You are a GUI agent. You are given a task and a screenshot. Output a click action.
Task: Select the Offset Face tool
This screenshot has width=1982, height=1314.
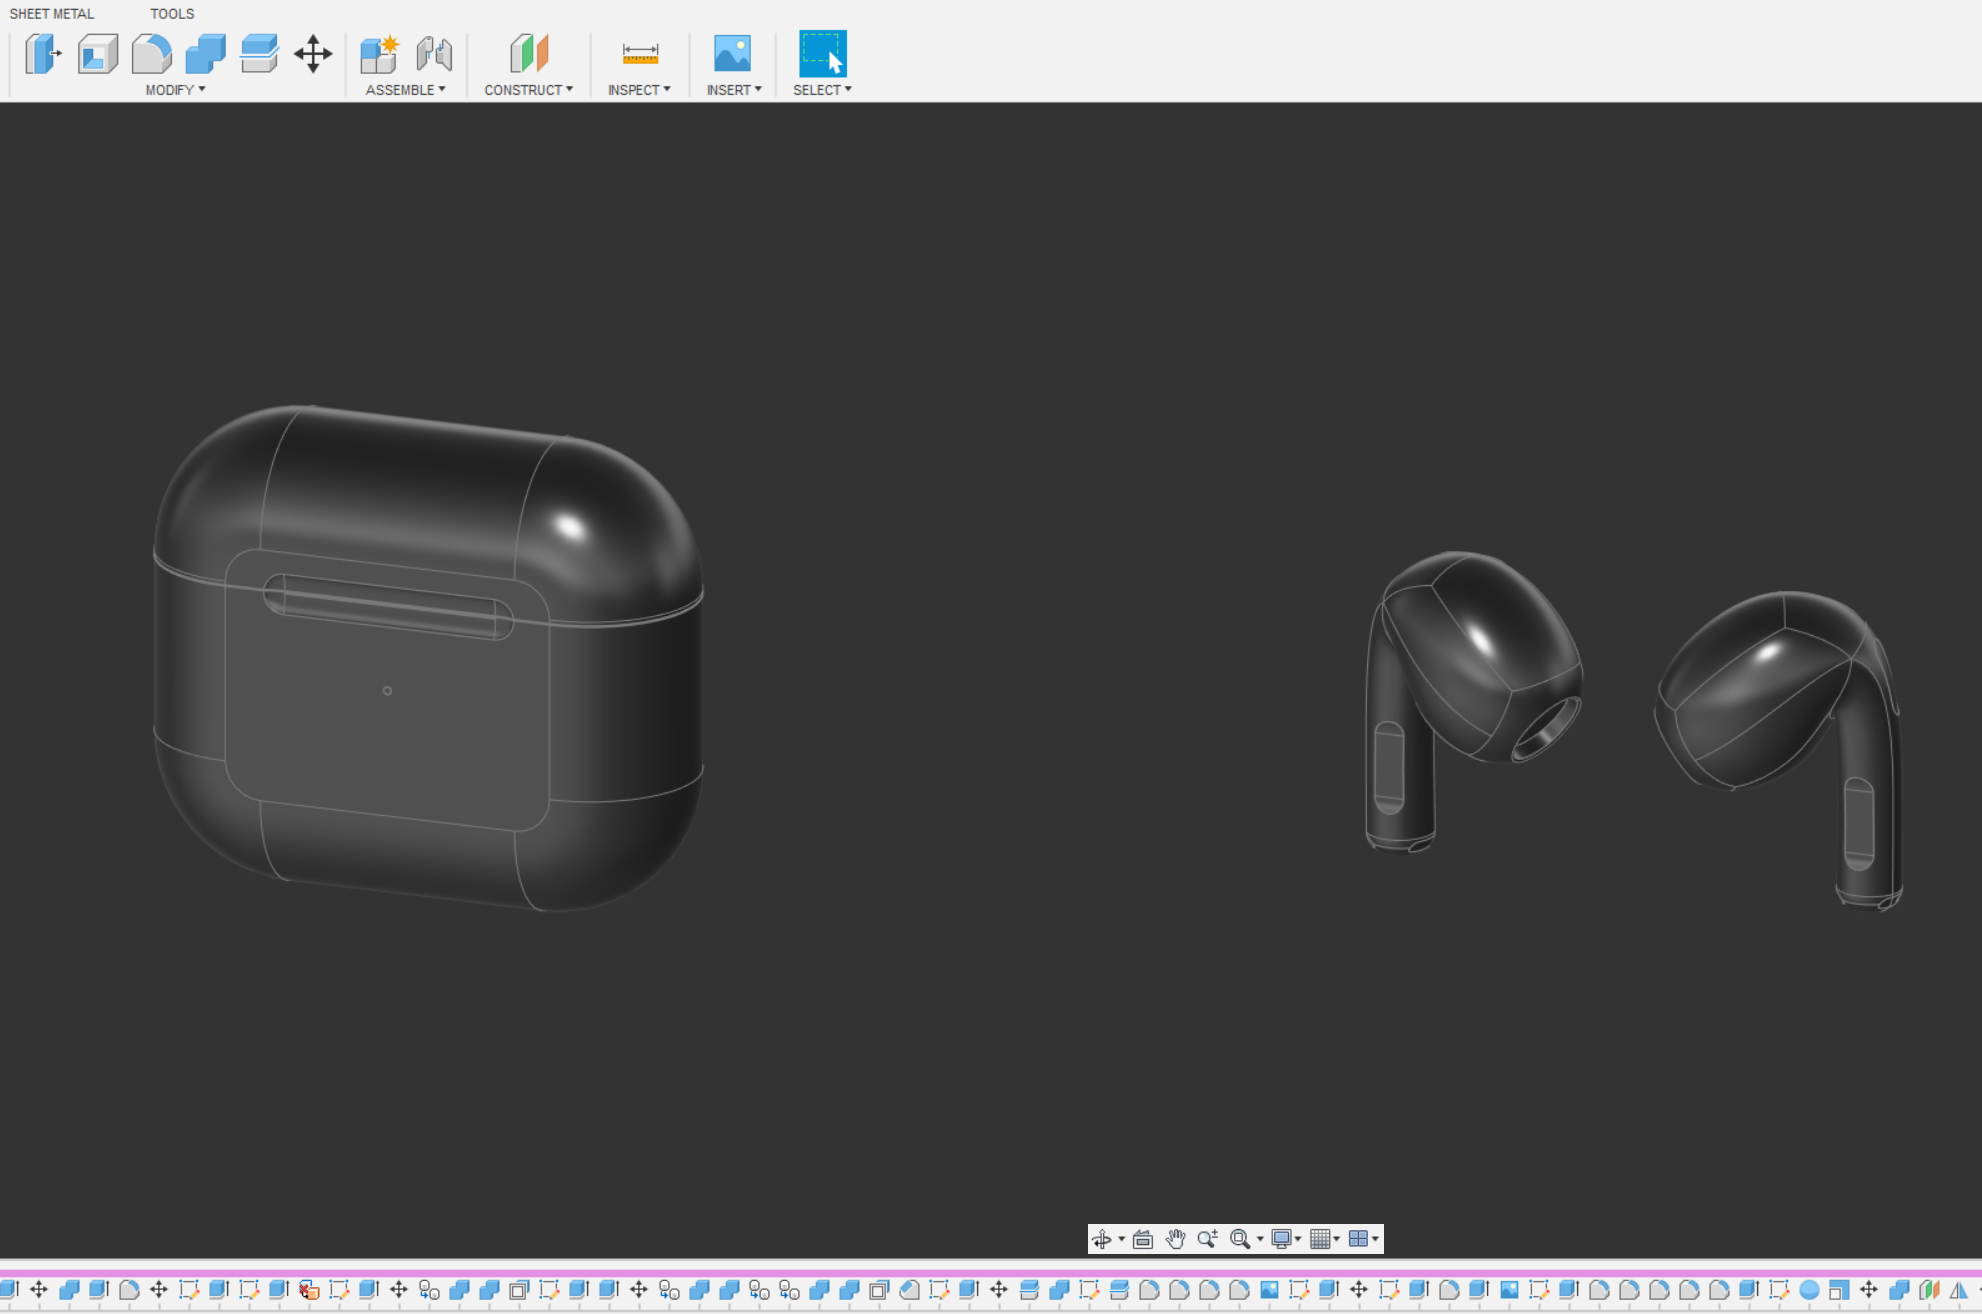259,53
